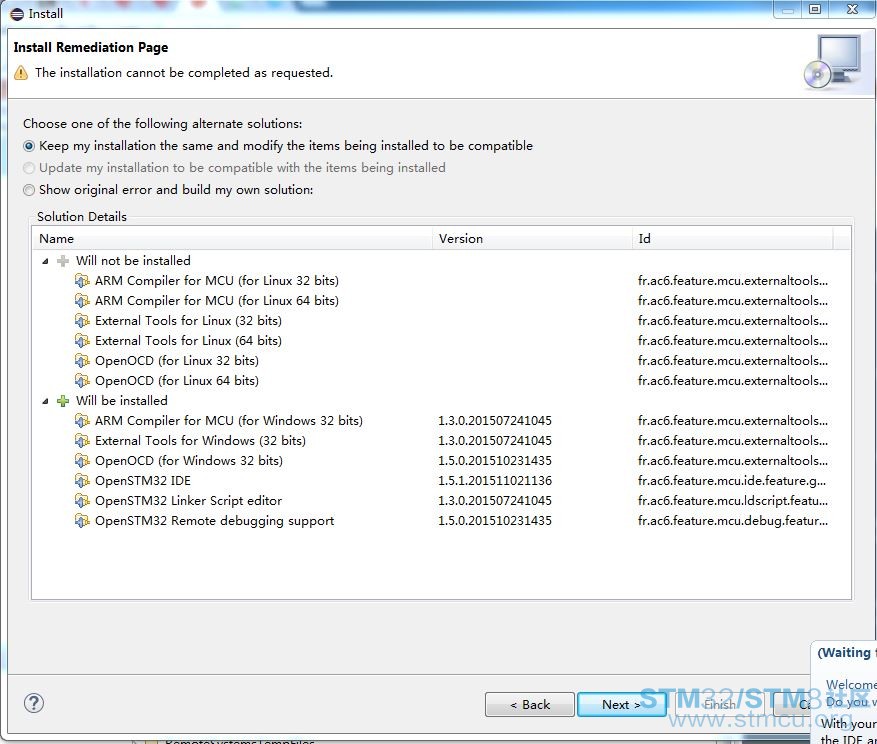Click the fr.ac6.feature.mcu.debug.featur... Id cell

733,521
